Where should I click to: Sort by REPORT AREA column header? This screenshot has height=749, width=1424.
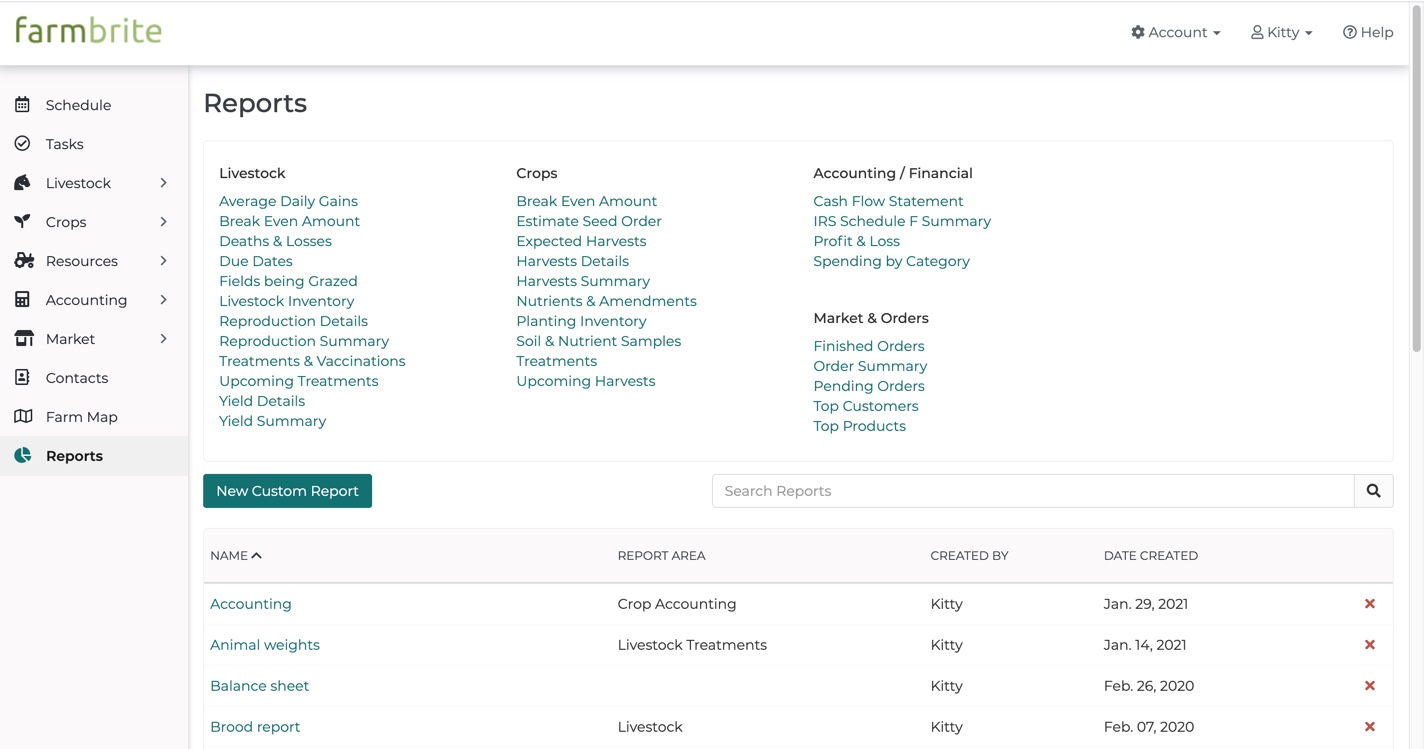point(661,556)
